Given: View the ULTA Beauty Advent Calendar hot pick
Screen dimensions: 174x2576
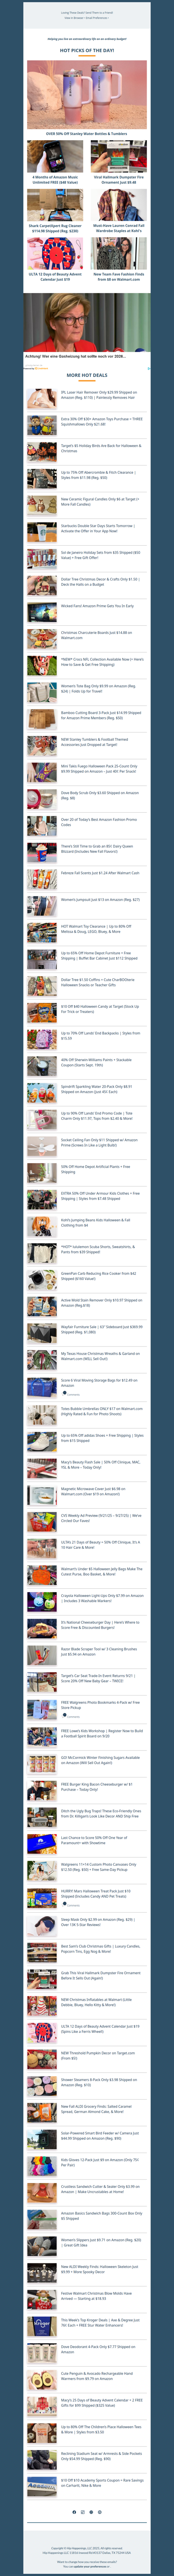Looking at the screenshot, I should click(55, 276).
